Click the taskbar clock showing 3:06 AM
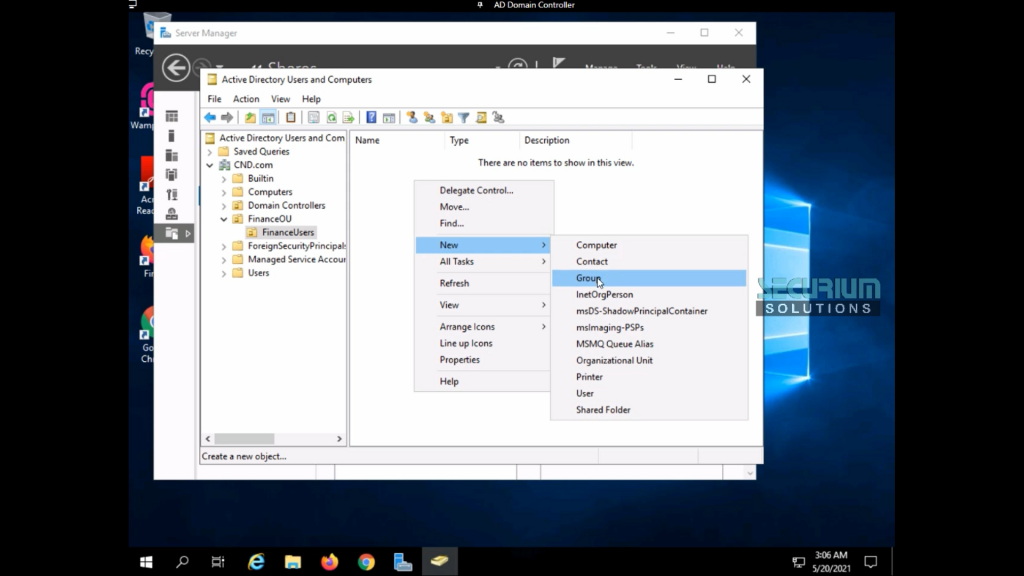The height and width of the screenshot is (576, 1024). click(x=831, y=562)
